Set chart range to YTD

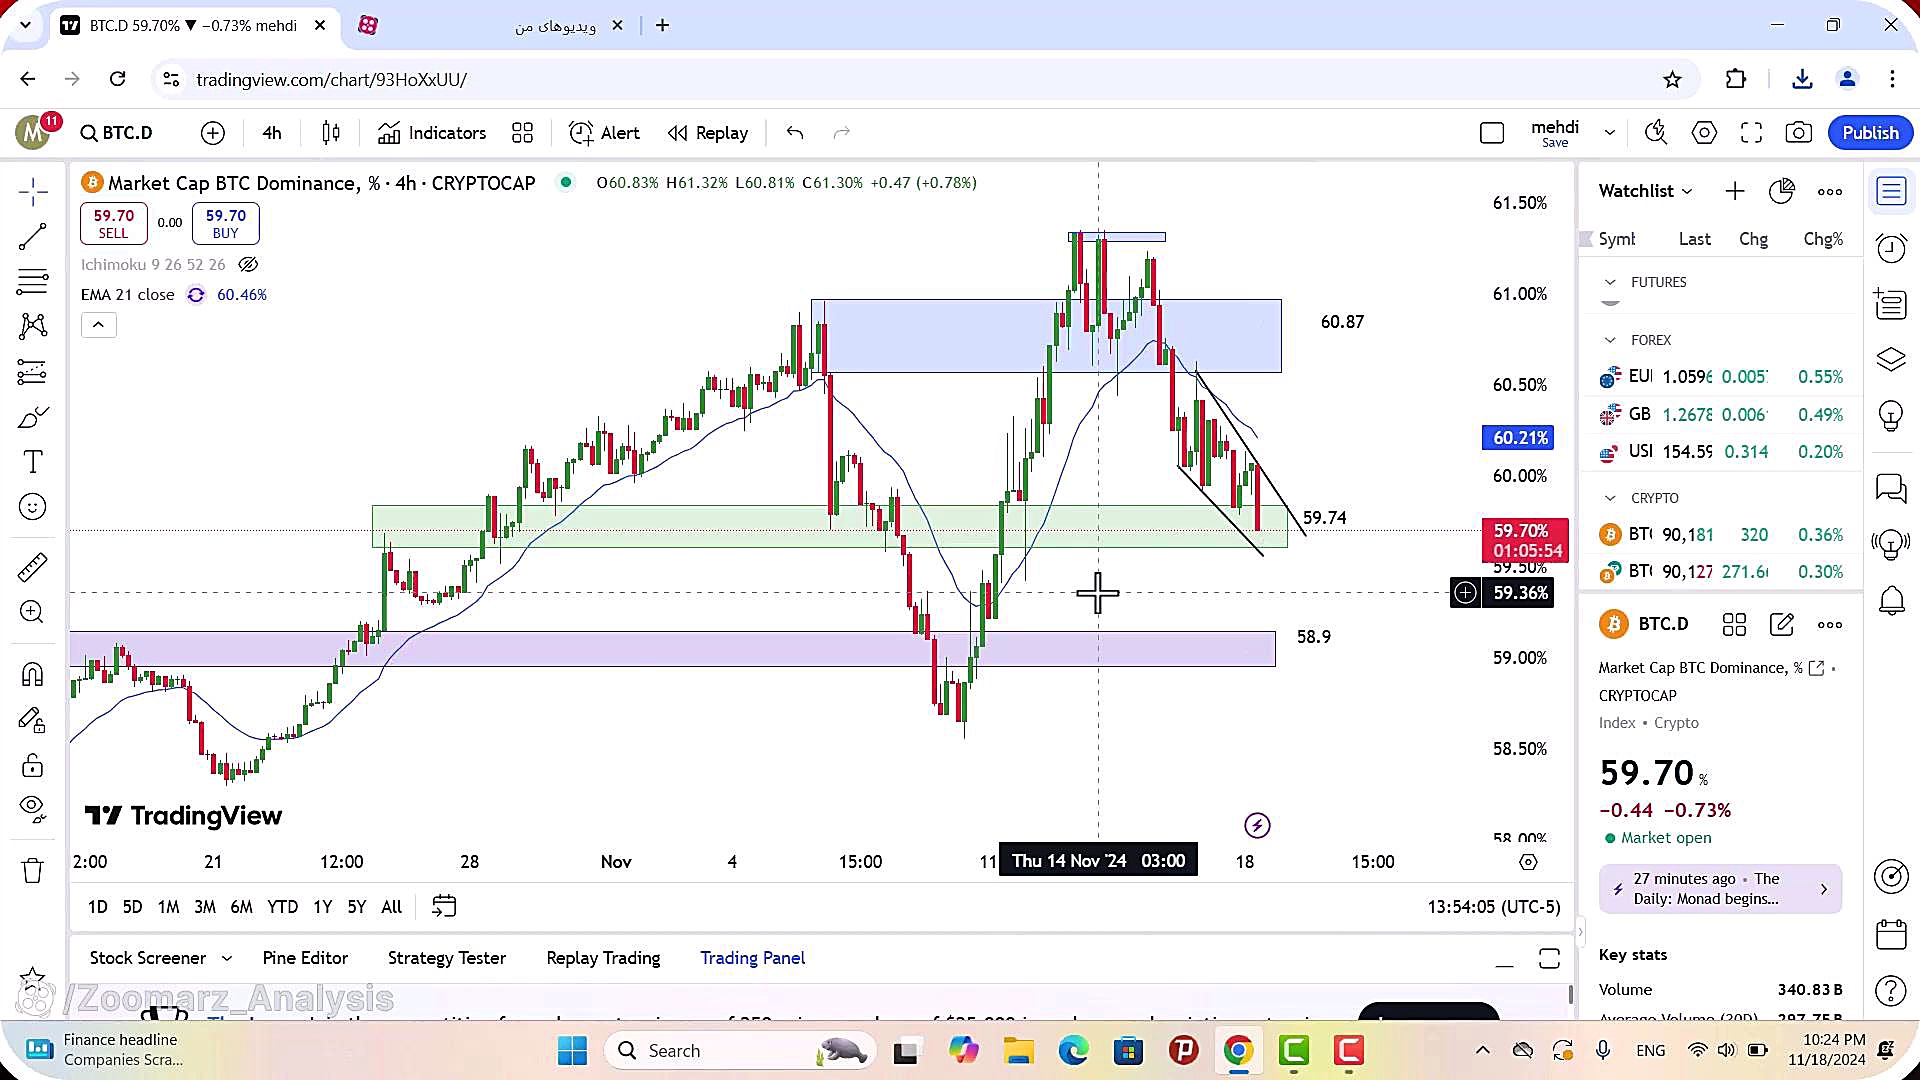click(x=282, y=907)
